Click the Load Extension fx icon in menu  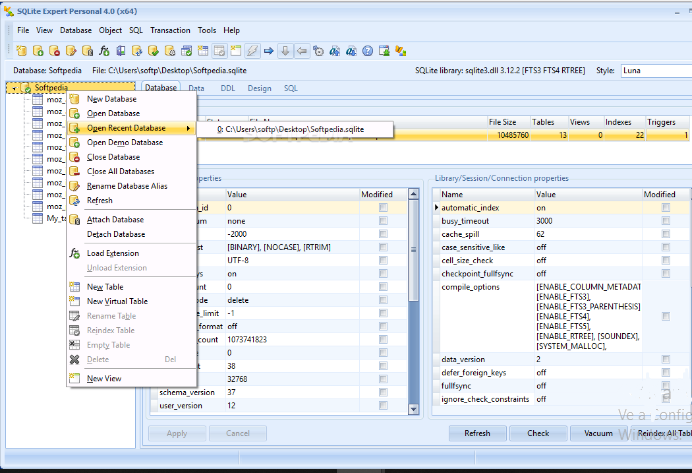click(x=75, y=253)
